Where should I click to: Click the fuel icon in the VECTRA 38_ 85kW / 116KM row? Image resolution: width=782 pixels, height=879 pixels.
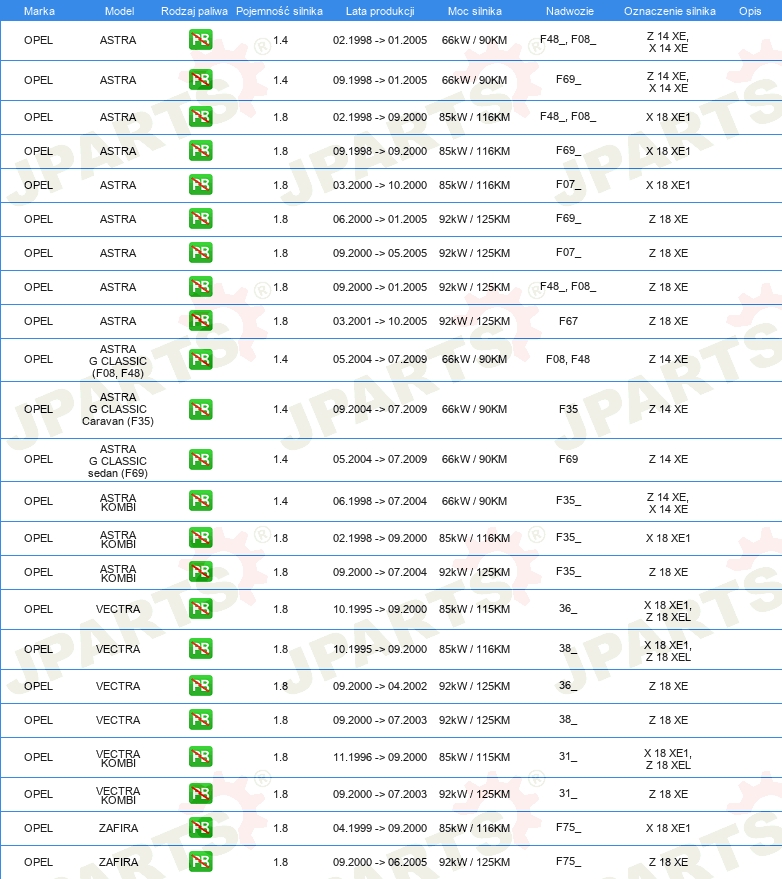(201, 649)
